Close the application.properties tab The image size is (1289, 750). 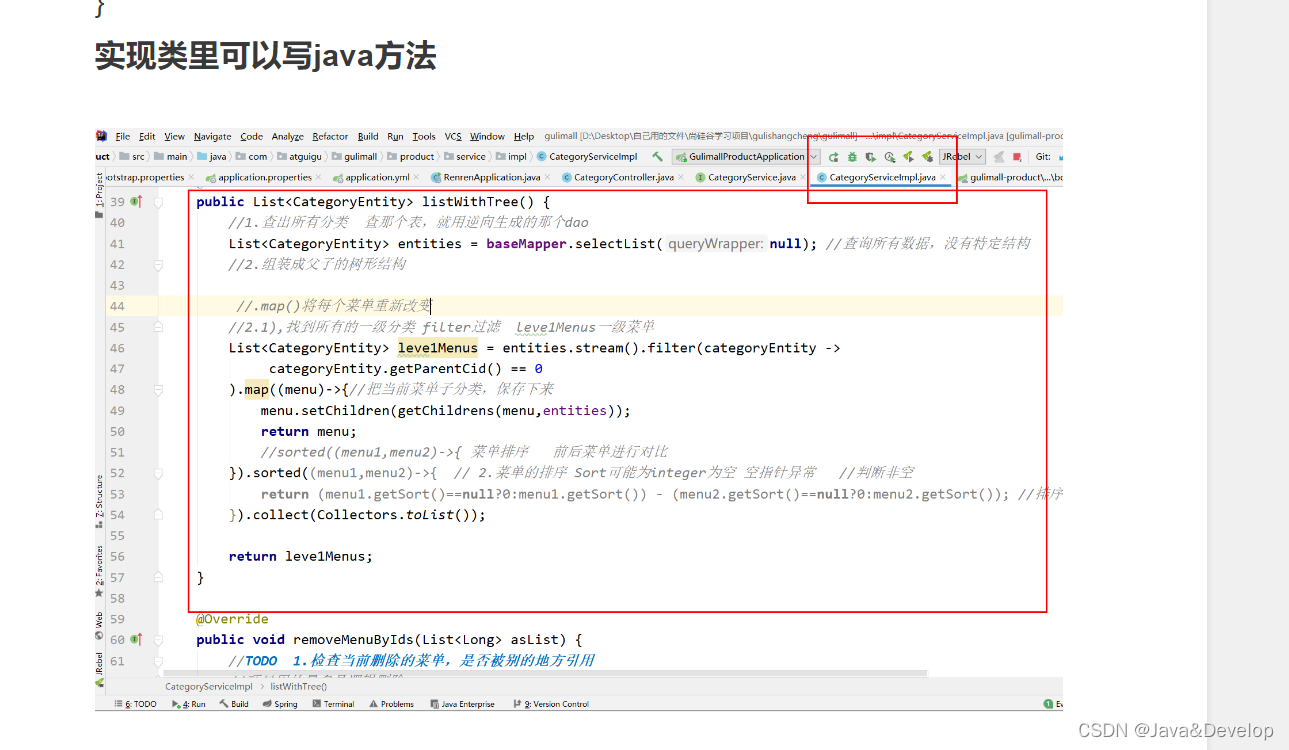coord(318,177)
